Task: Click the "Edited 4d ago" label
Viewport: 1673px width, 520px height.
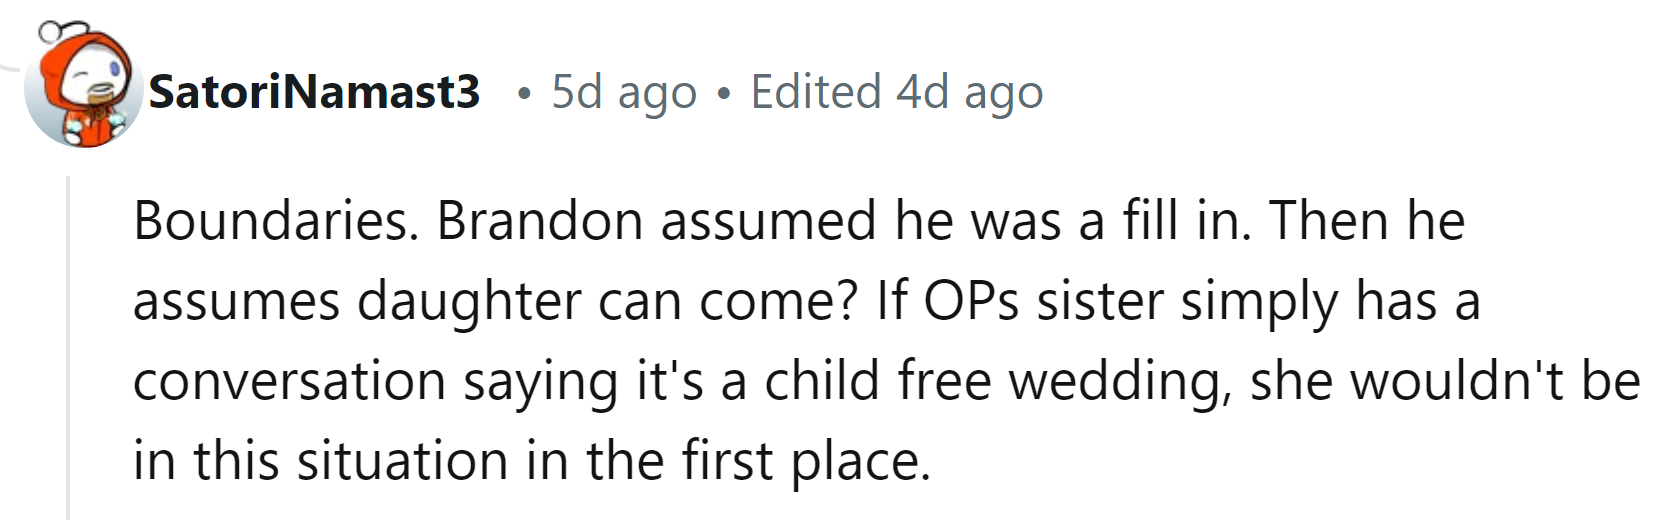Action: [x=897, y=93]
